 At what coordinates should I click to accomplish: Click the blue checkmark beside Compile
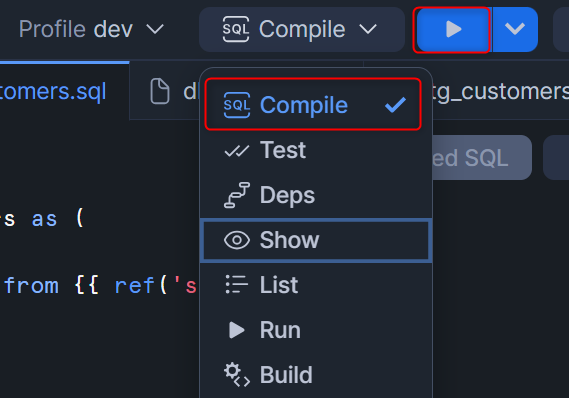[395, 105]
